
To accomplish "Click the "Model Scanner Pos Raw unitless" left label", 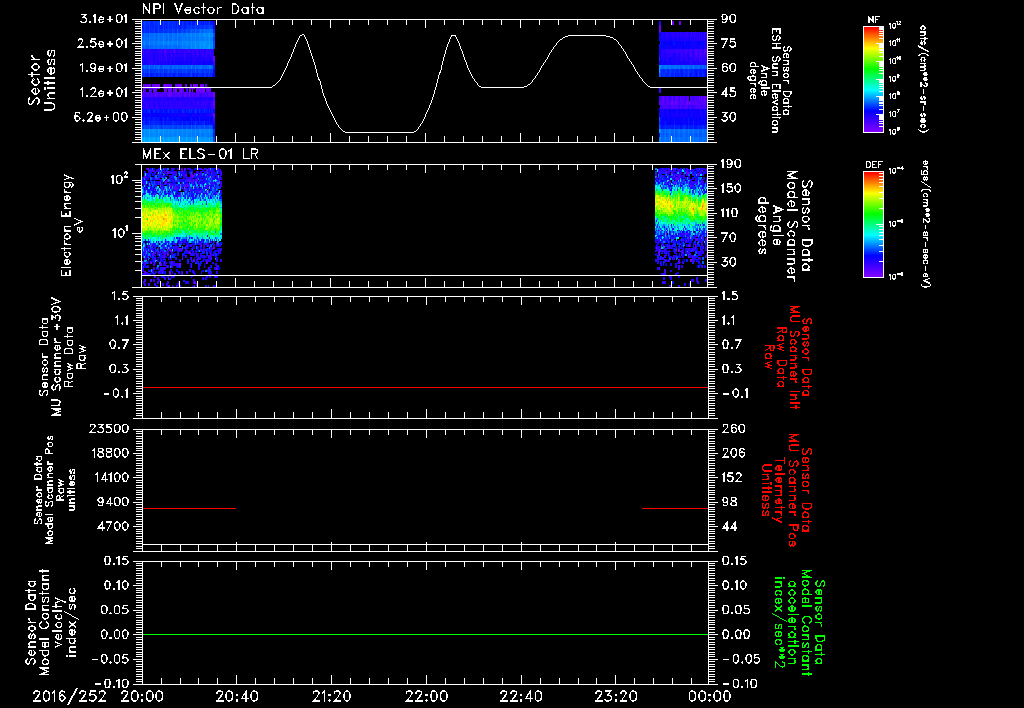I will pyautogui.click(x=54, y=490).
